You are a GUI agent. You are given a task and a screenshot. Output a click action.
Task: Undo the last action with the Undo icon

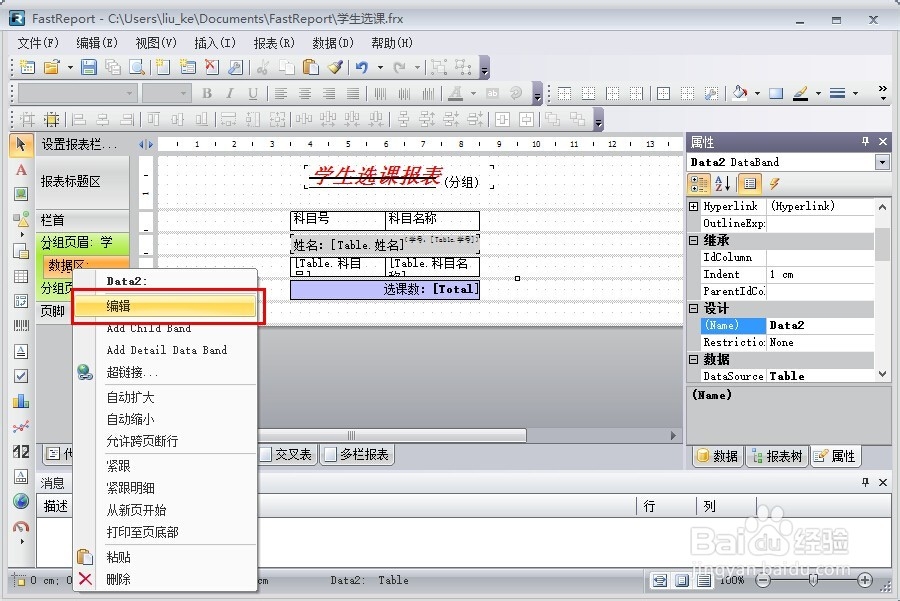[x=361, y=68]
